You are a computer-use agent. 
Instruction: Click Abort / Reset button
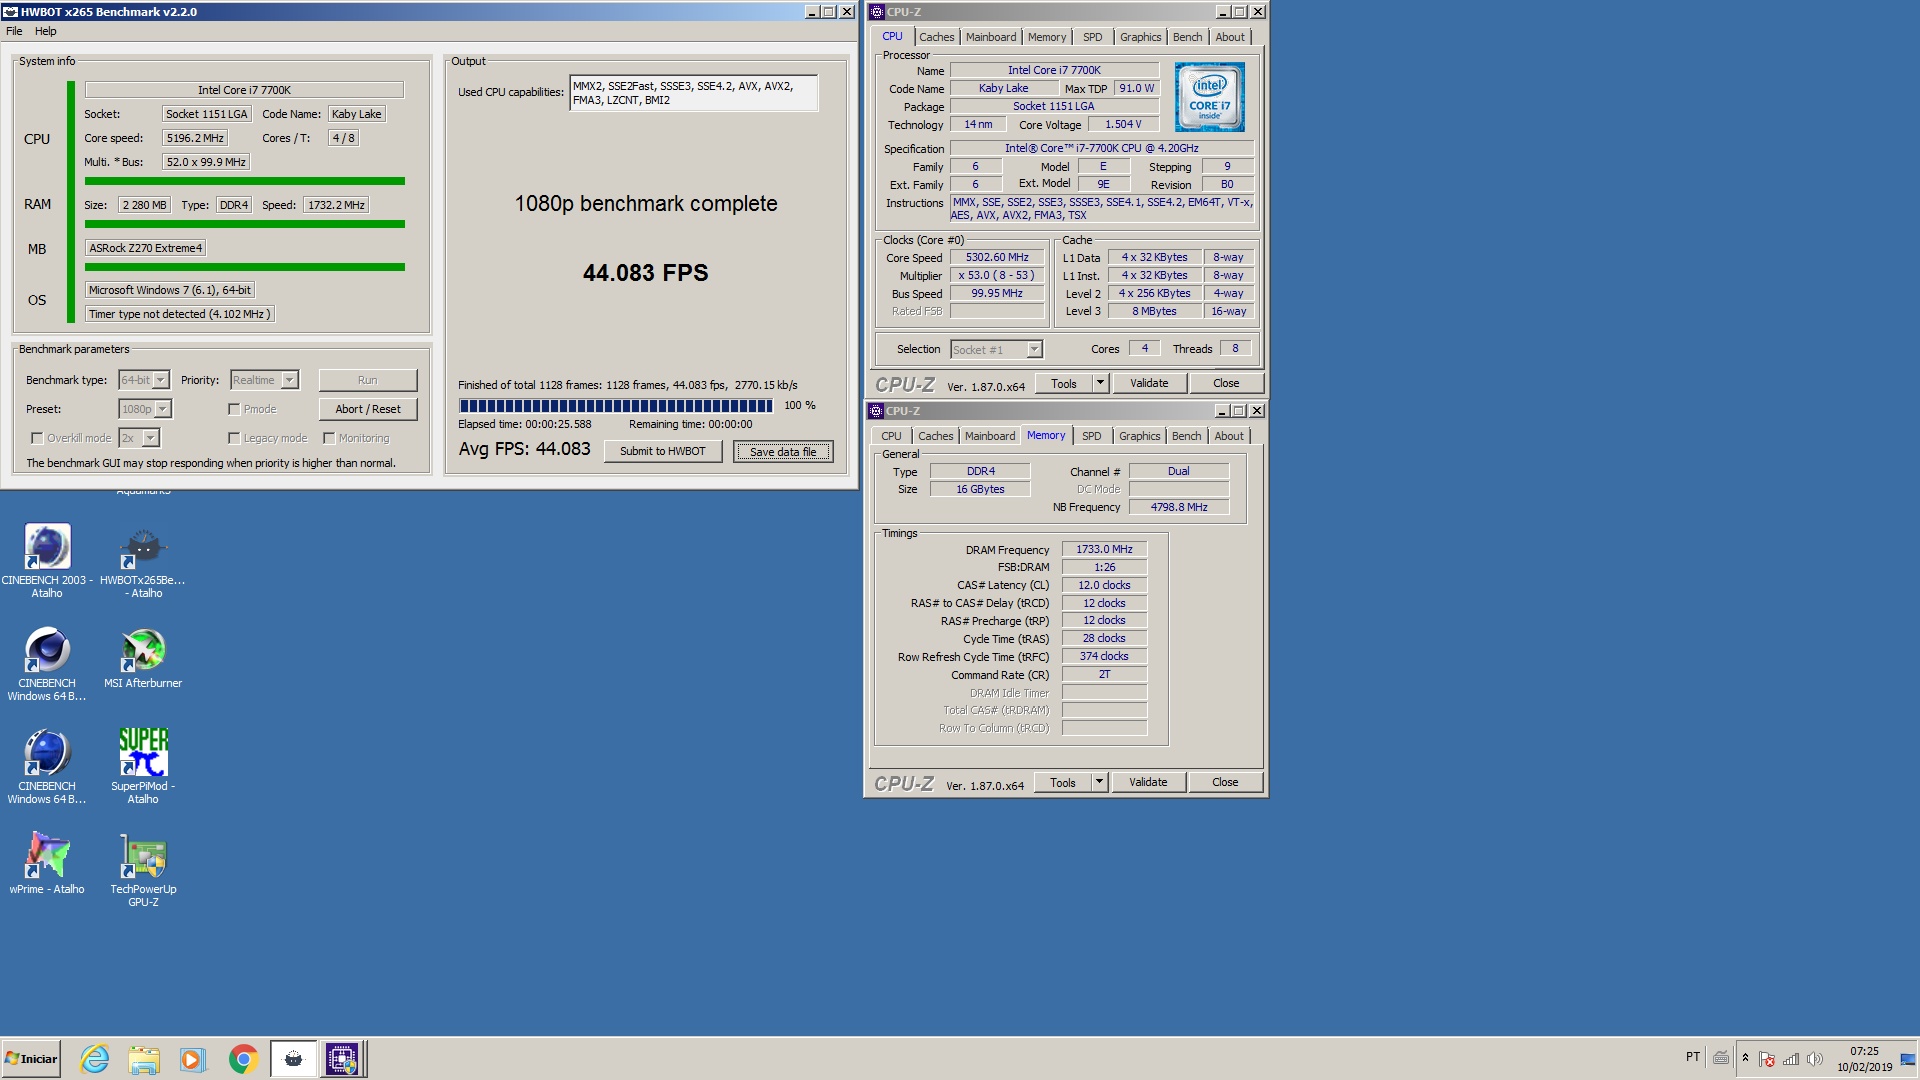point(368,409)
